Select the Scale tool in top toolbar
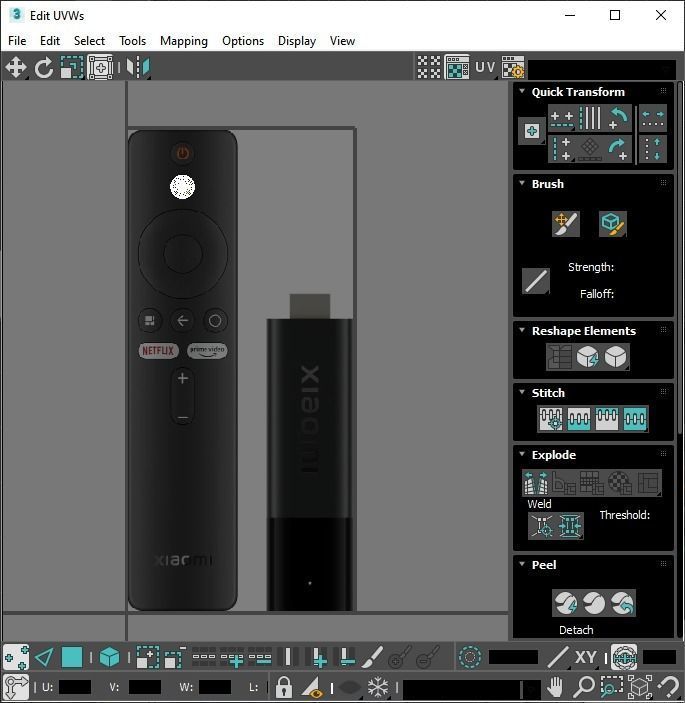 coord(72,67)
